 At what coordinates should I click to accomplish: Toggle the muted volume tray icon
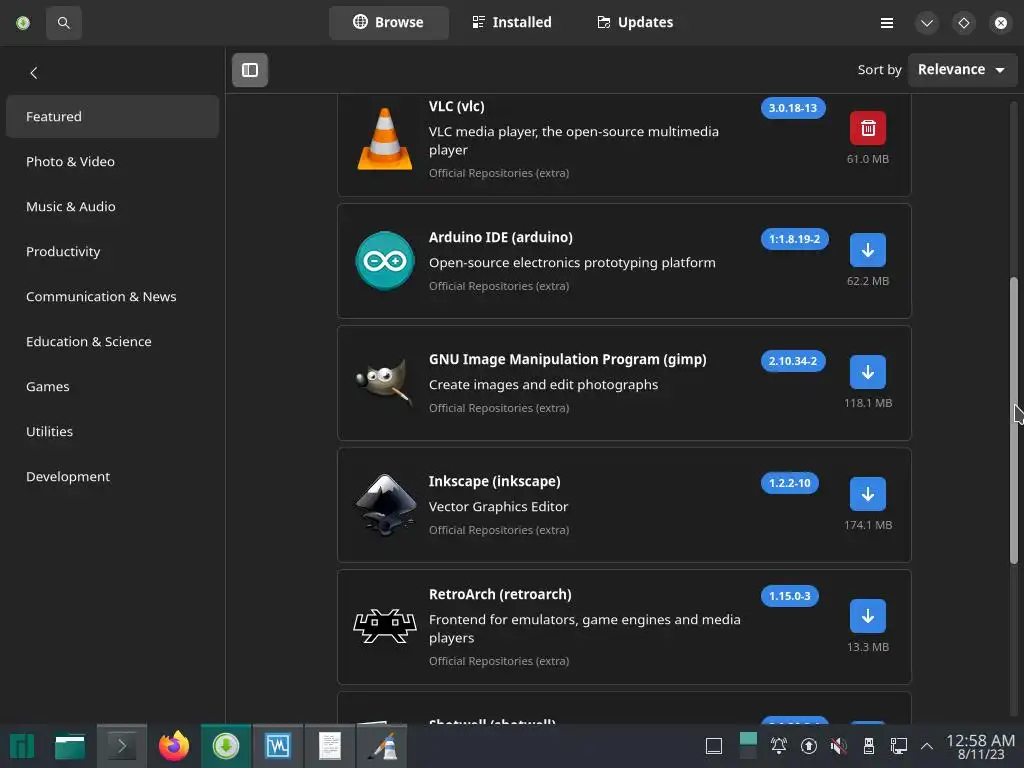click(x=839, y=746)
